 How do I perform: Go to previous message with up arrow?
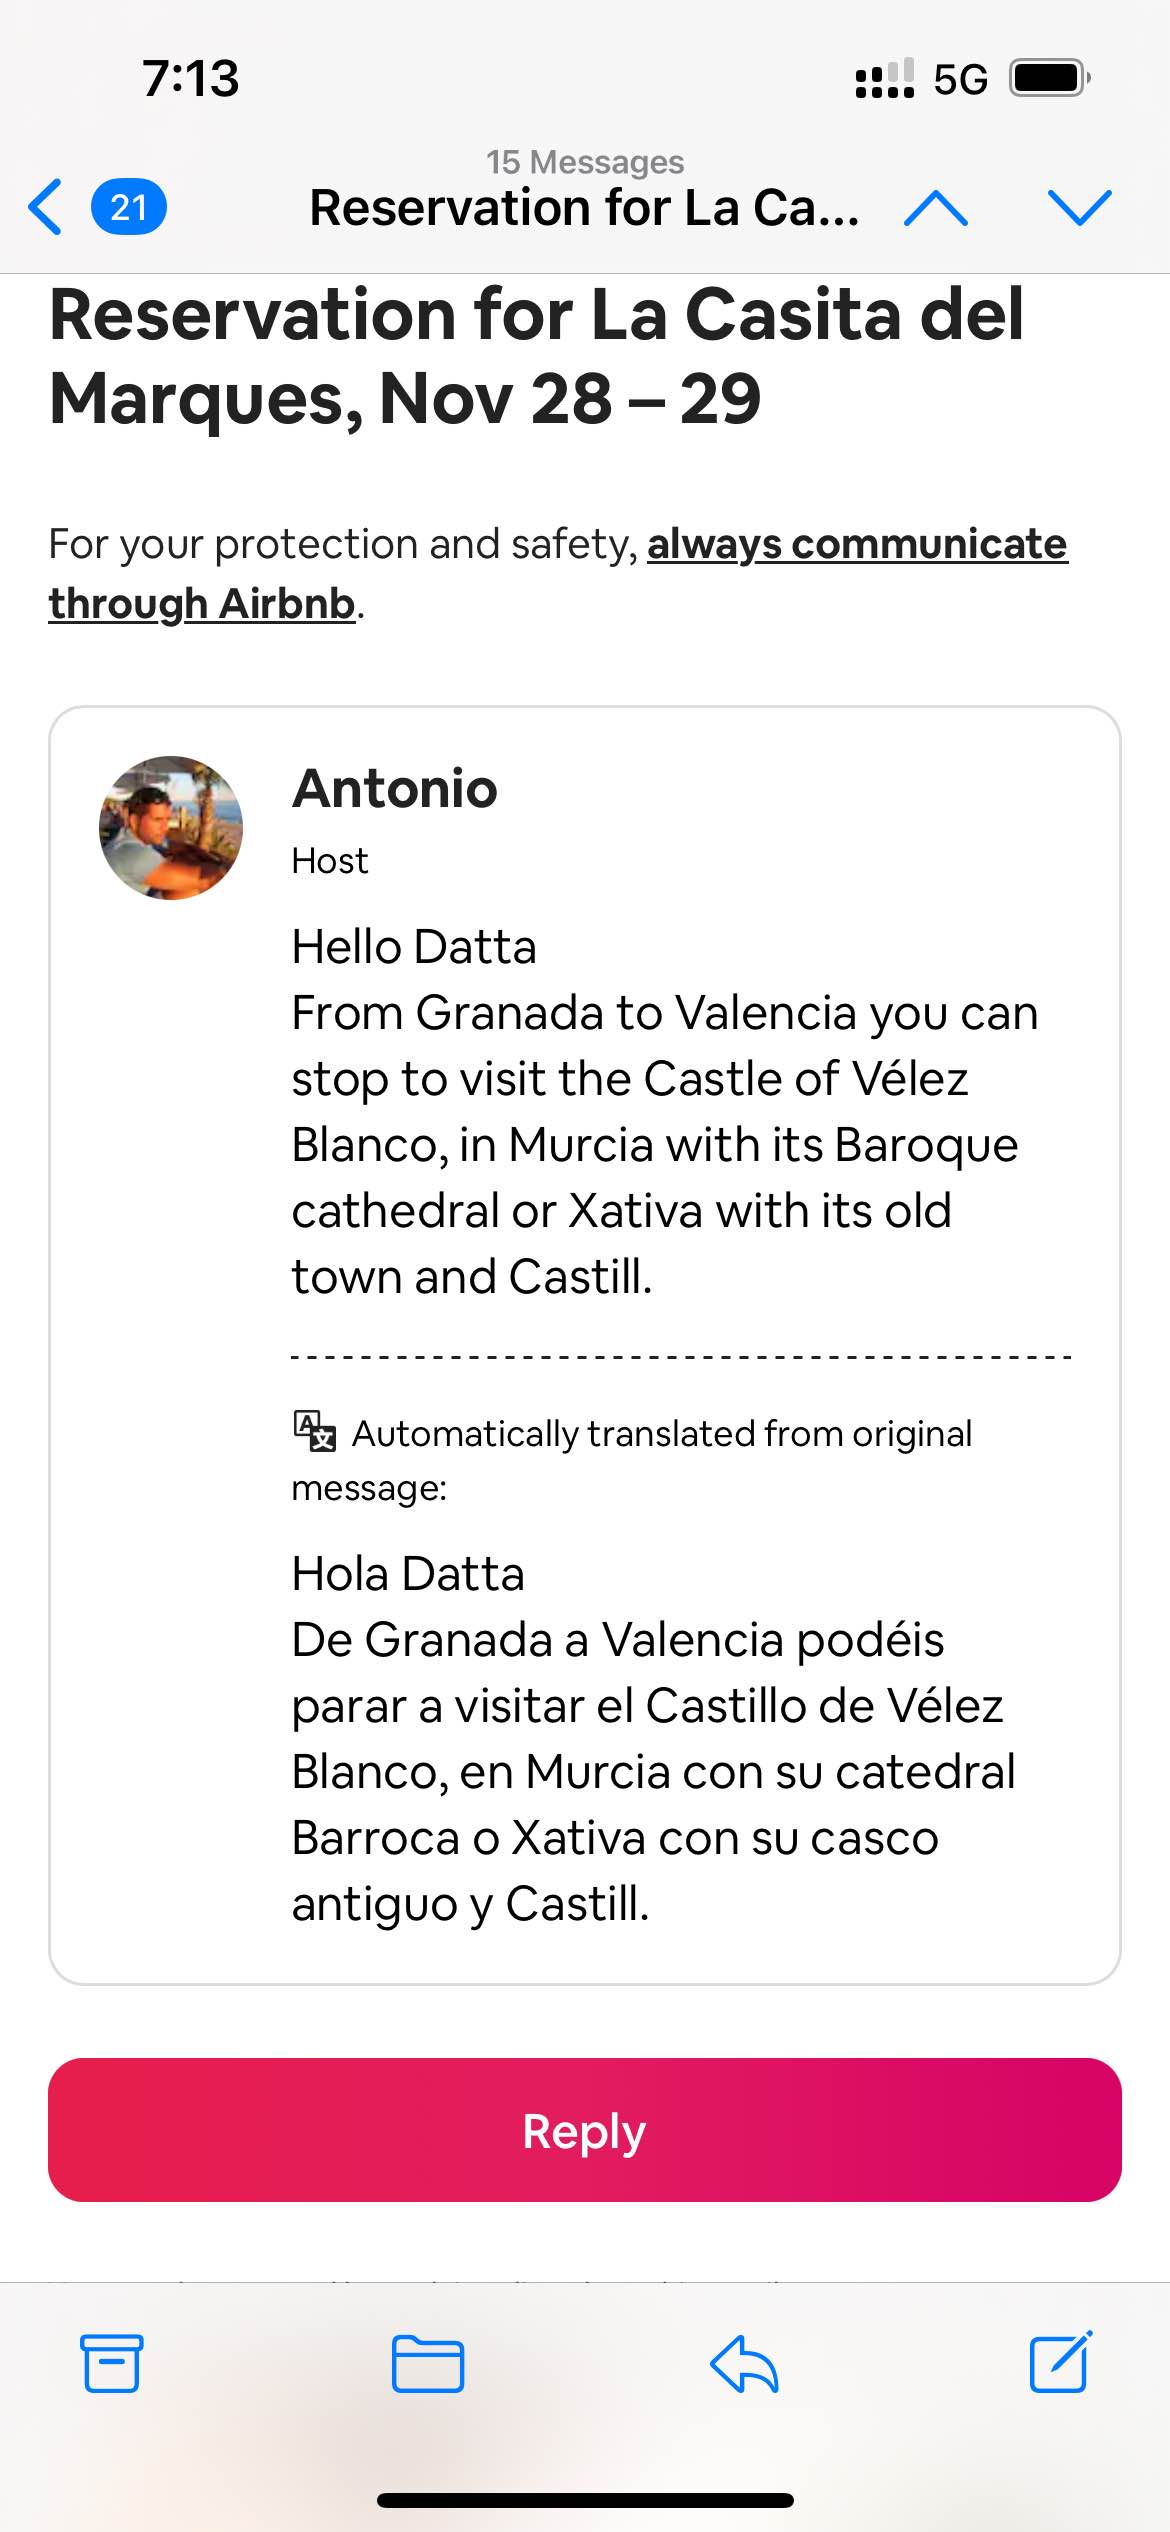coord(935,207)
